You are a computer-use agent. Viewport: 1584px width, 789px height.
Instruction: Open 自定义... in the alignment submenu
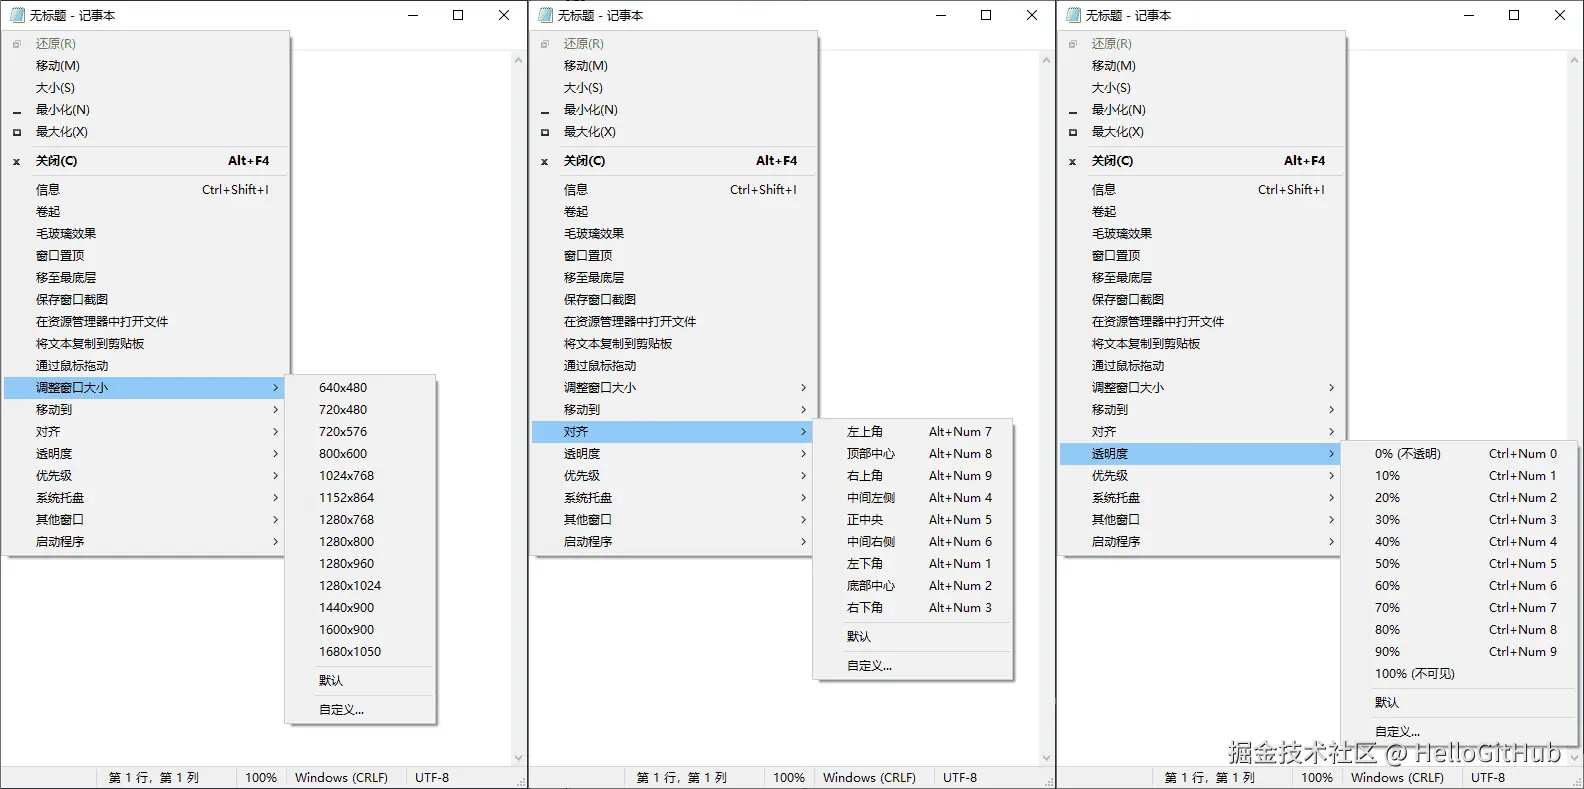(x=914, y=666)
